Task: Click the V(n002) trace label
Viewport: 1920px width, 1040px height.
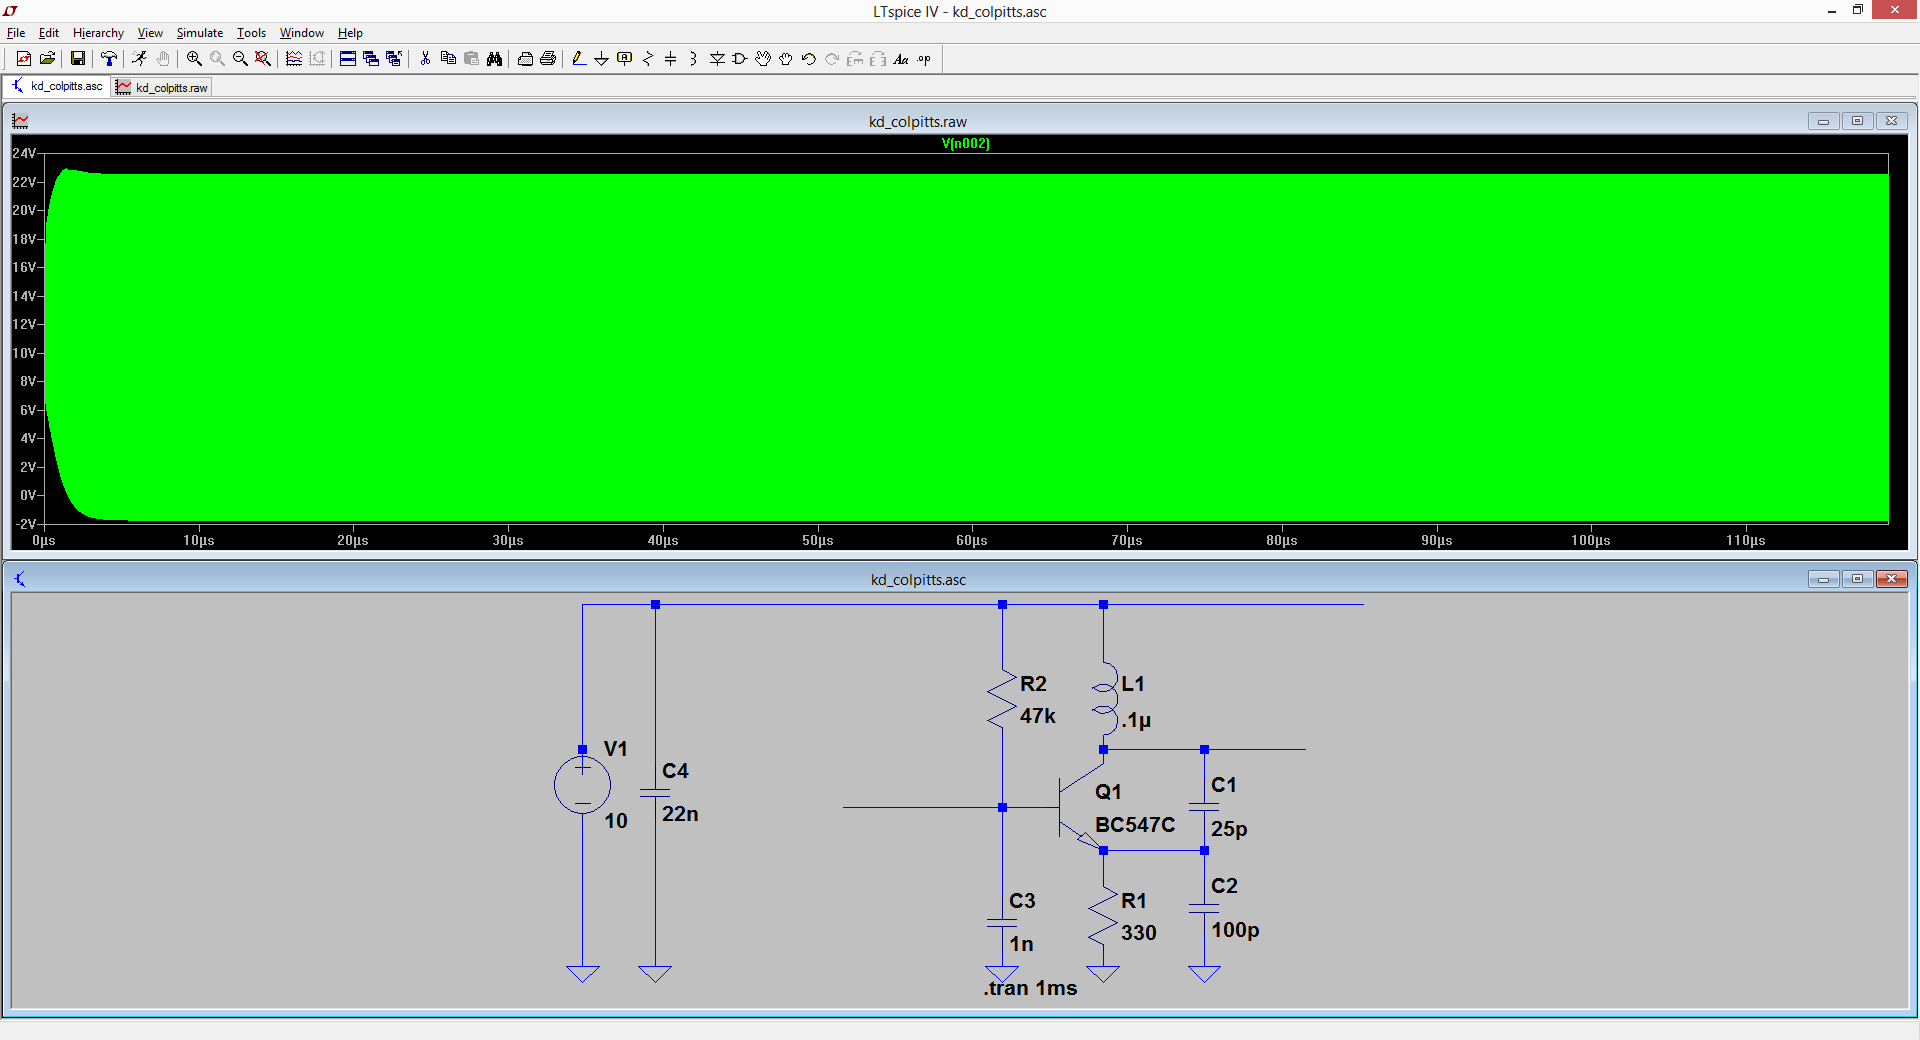Action: click(x=965, y=144)
